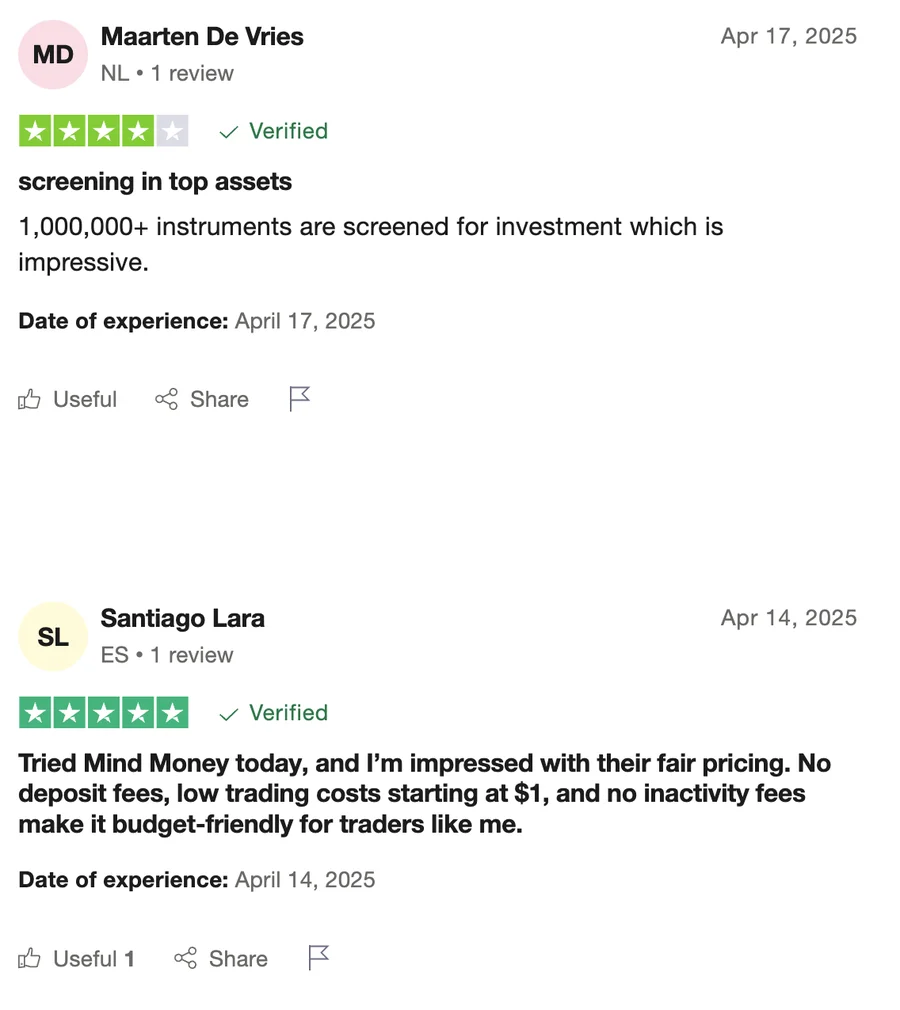Click the Apr 14, 2025 review date
This screenshot has height=1010, width=900.
click(788, 618)
